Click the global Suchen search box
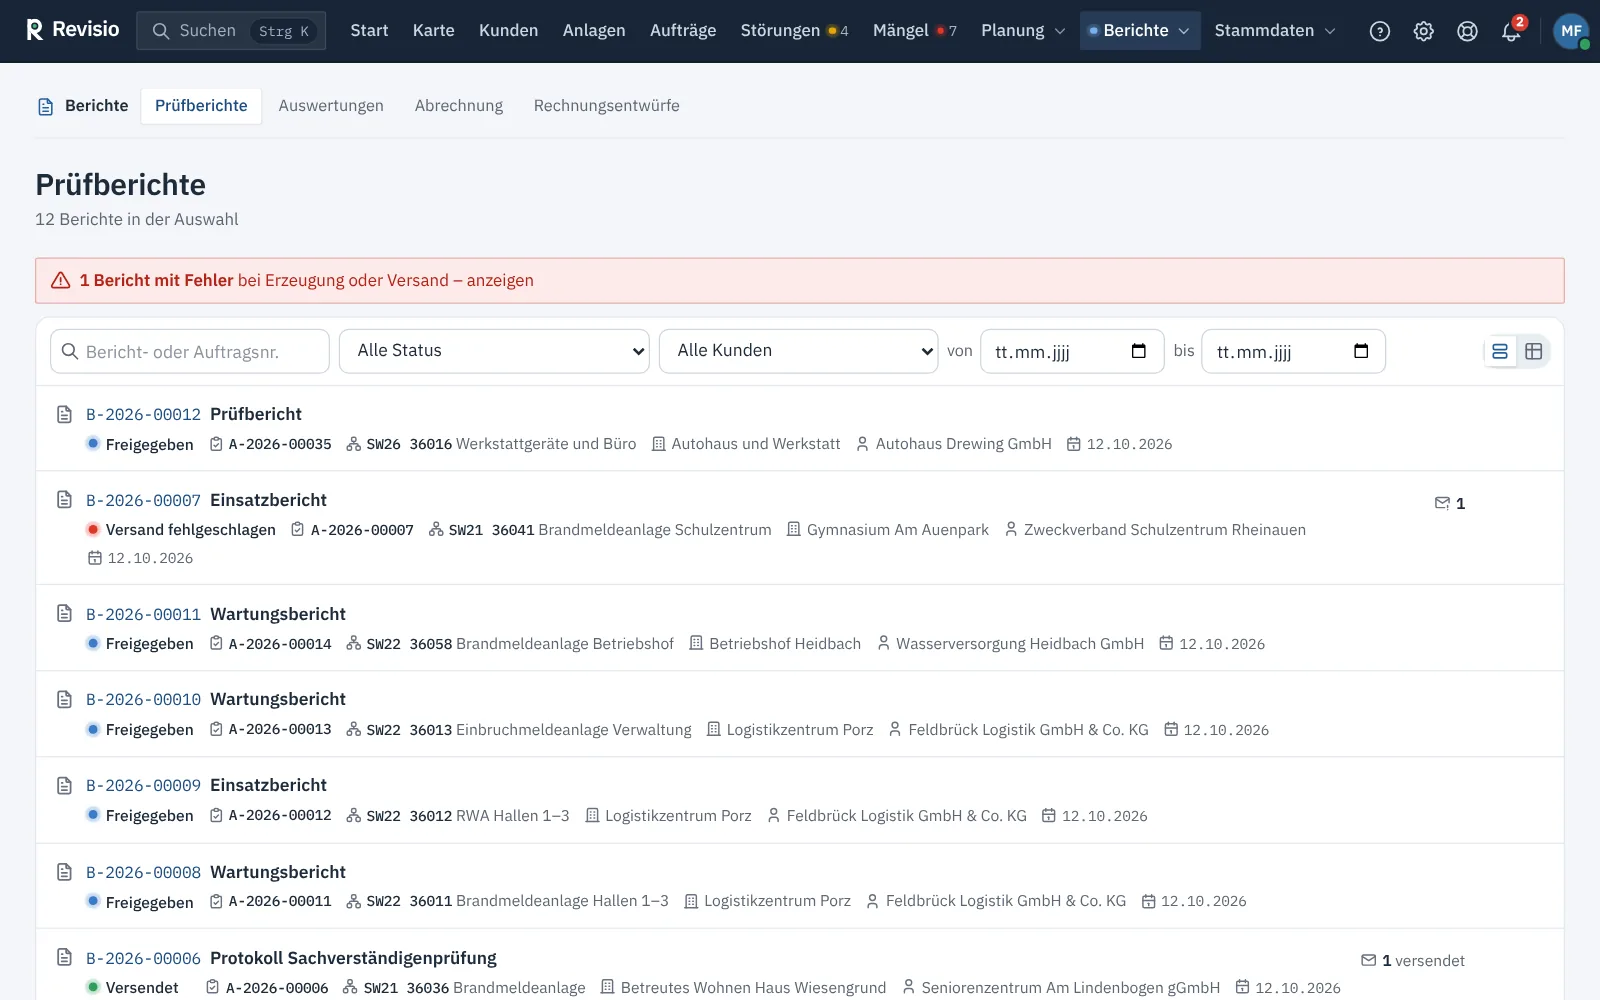This screenshot has width=1600, height=1000. (231, 31)
